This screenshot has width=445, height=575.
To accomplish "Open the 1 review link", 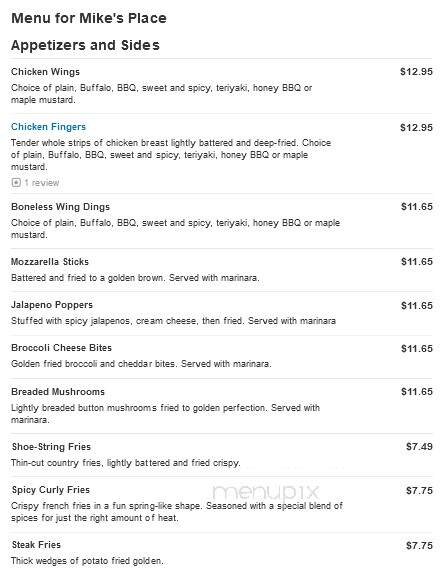I will coord(41,183).
